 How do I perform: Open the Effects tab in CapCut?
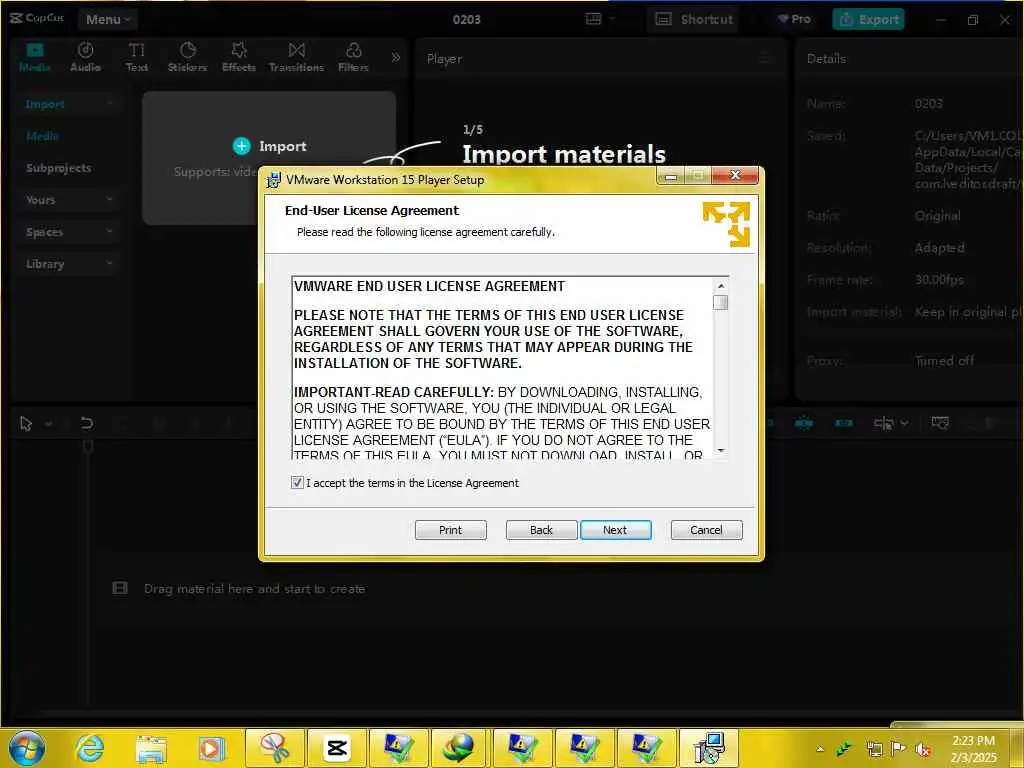pos(238,57)
